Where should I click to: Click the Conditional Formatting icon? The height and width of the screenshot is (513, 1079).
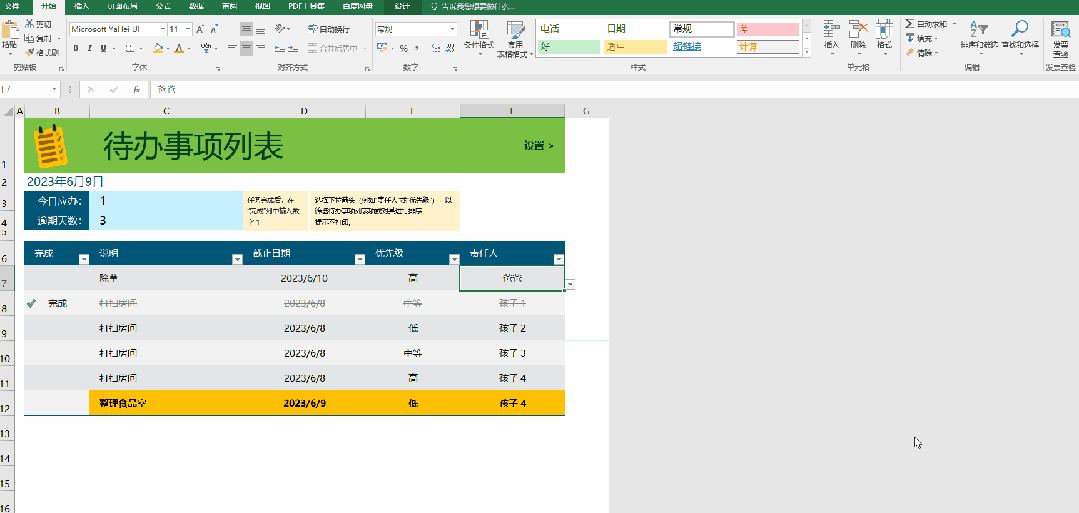tap(479, 35)
